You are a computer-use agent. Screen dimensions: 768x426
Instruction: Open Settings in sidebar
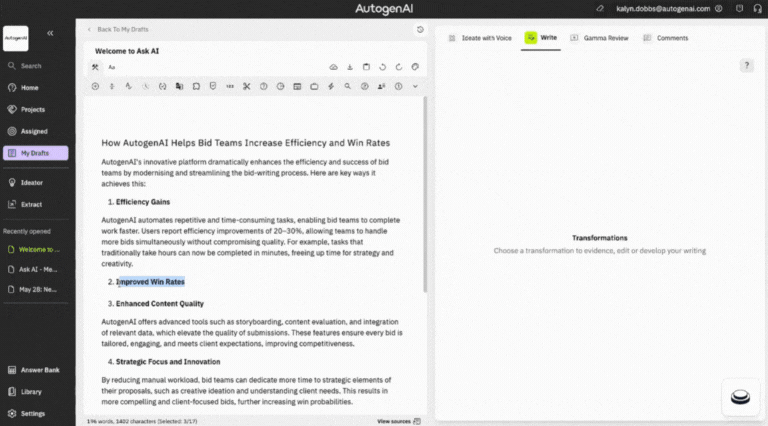(x=35, y=414)
